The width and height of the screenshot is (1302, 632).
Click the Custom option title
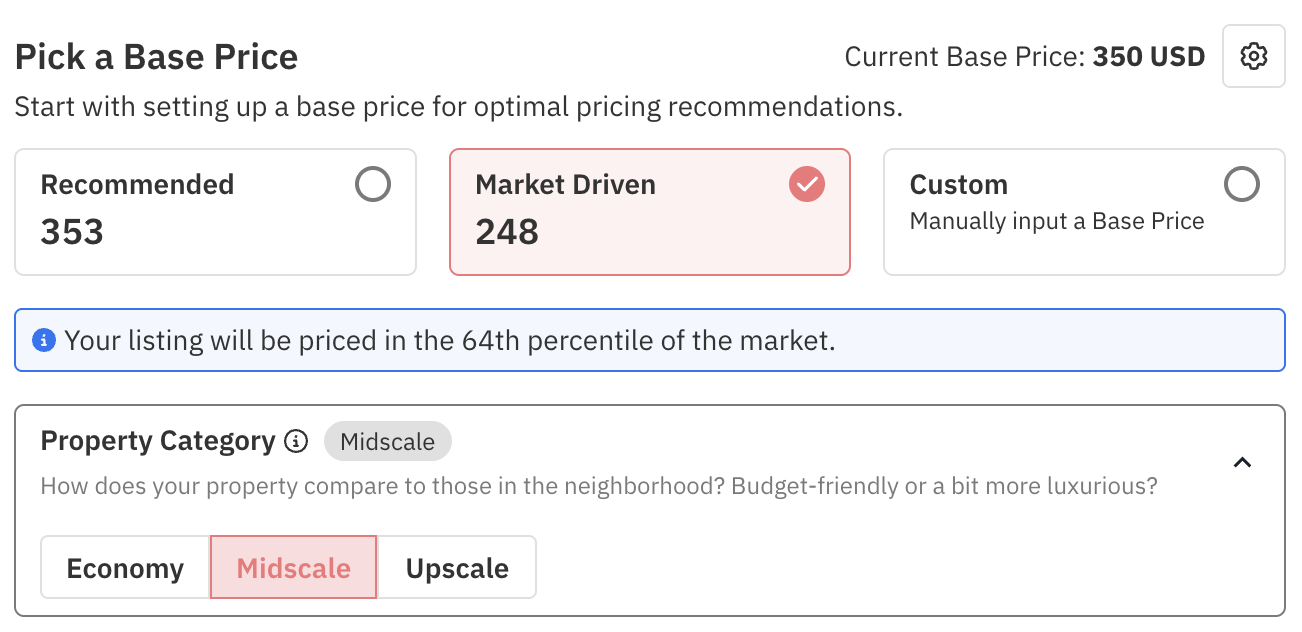pos(958,185)
